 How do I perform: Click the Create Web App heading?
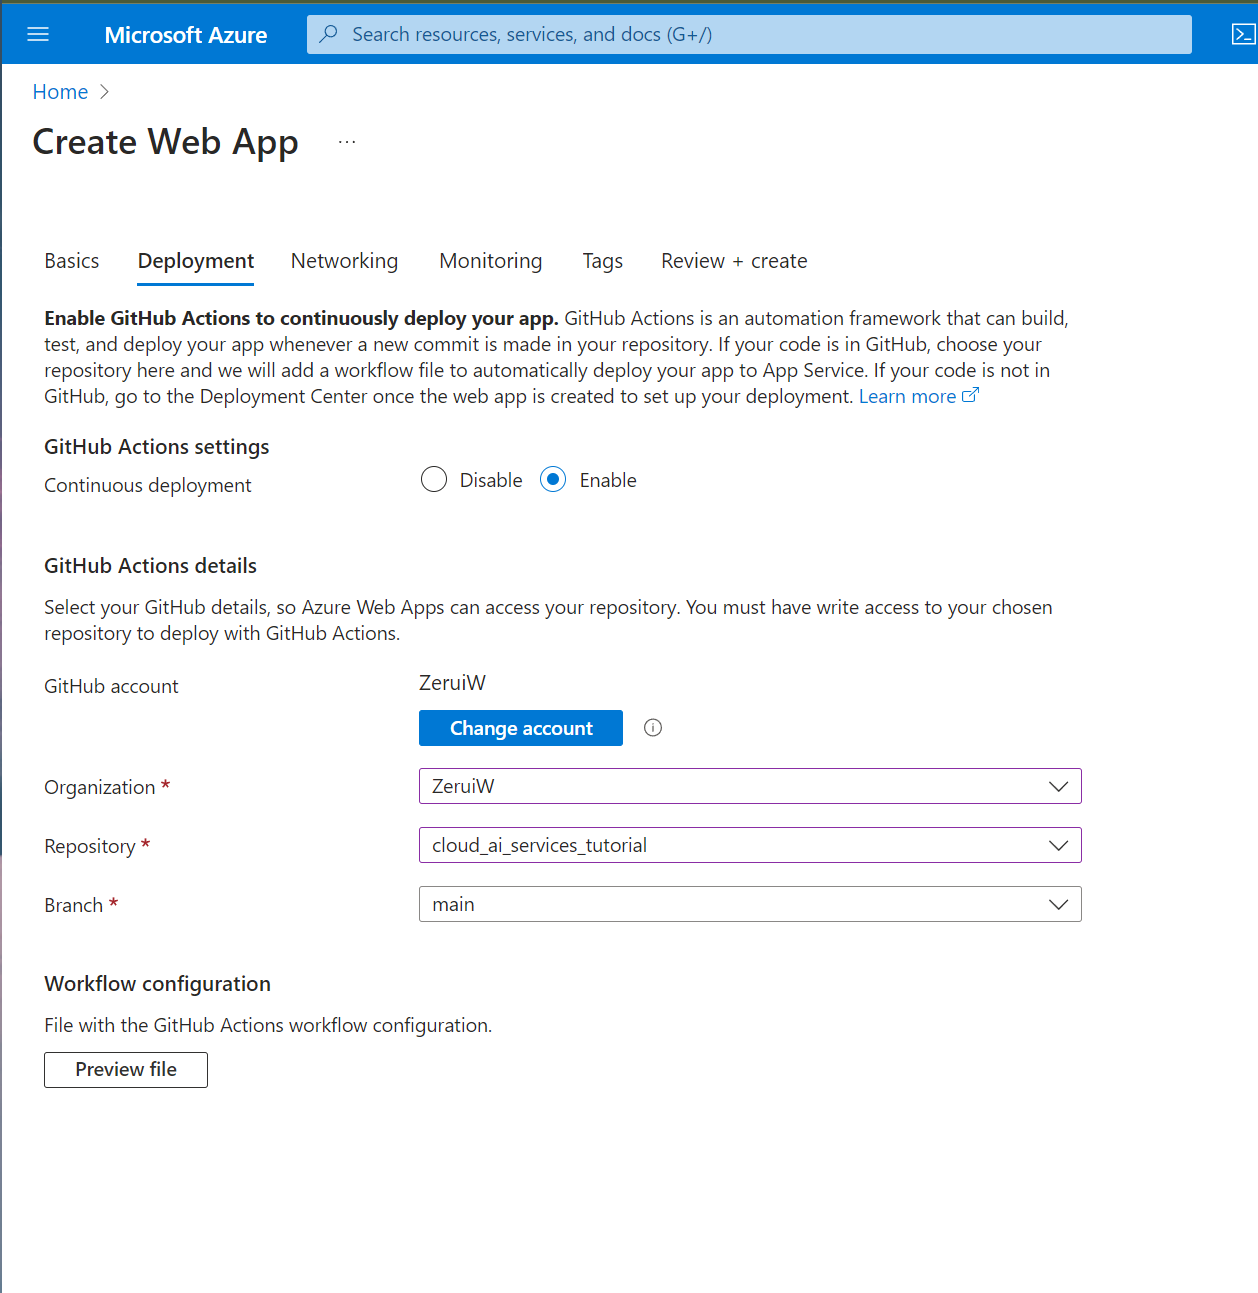pyautogui.click(x=166, y=143)
